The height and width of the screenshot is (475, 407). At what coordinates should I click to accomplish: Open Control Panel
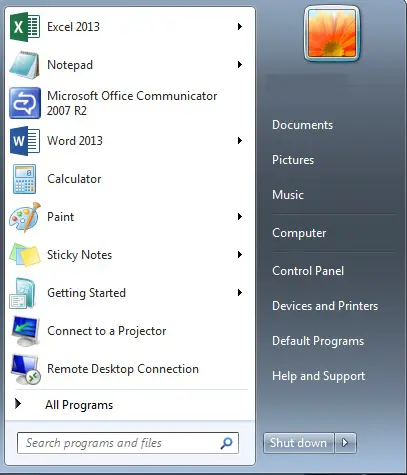[308, 271]
